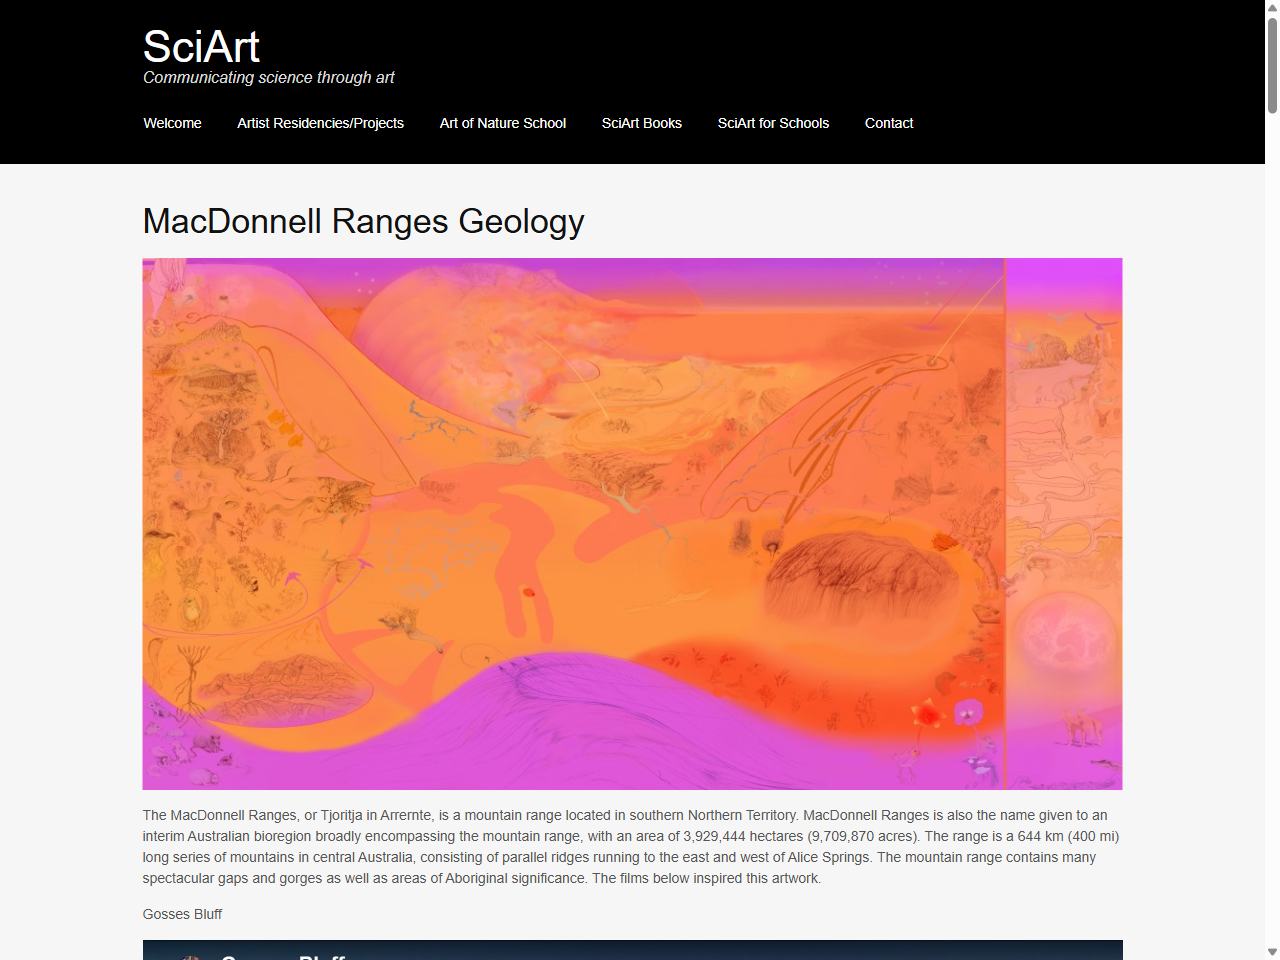Viewport: 1280px width, 960px height.
Task: Navigate to Artist Residencies/Projects
Action: coord(320,124)
